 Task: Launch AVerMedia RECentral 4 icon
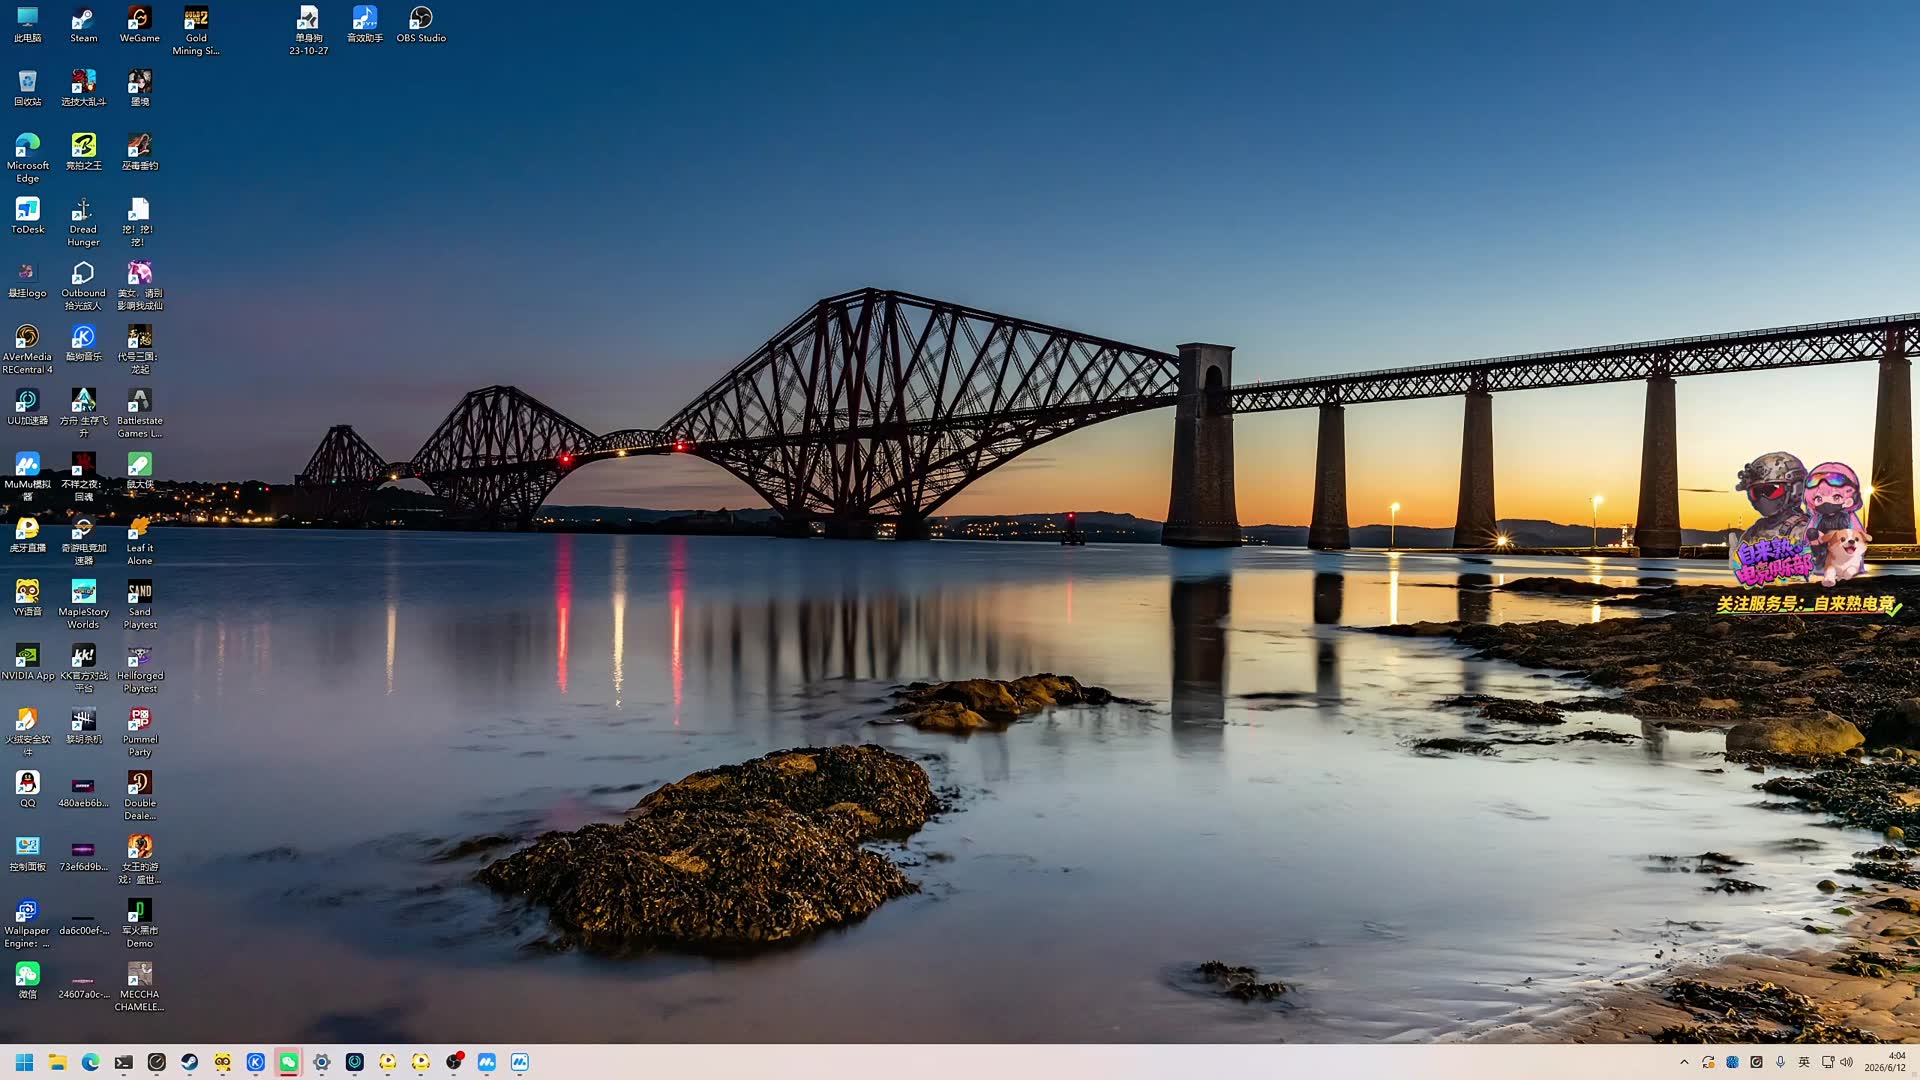click(28, 349)
